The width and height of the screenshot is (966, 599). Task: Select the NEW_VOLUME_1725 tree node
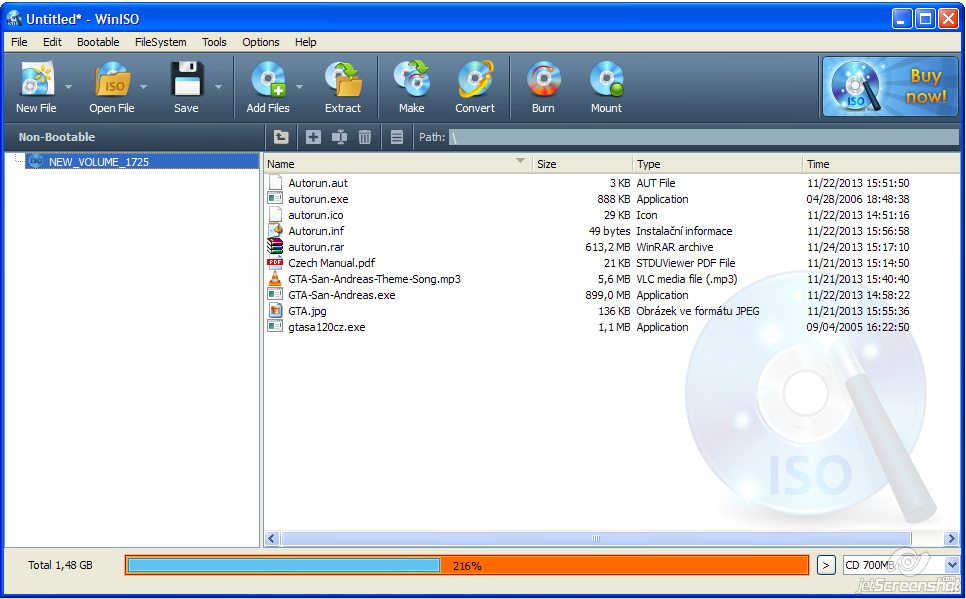click(98, 161)
